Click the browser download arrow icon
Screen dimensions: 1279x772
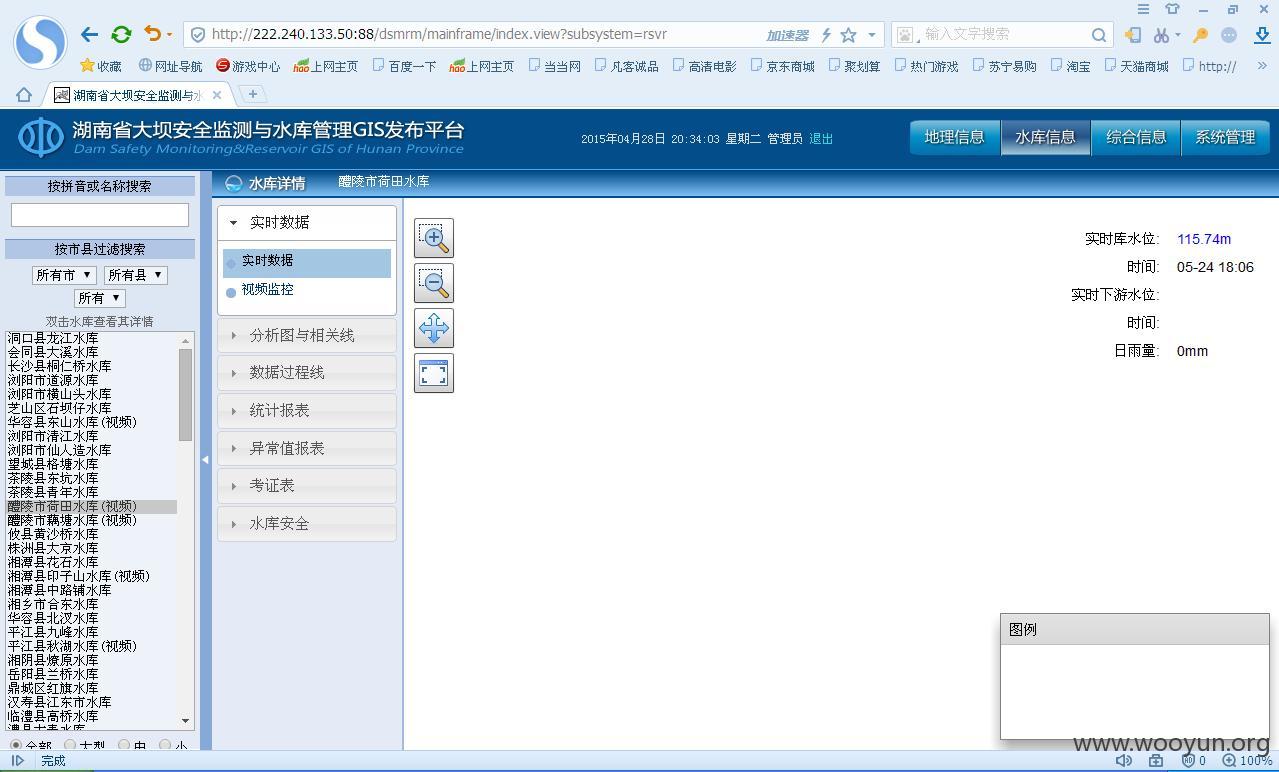coord(1262,35)
